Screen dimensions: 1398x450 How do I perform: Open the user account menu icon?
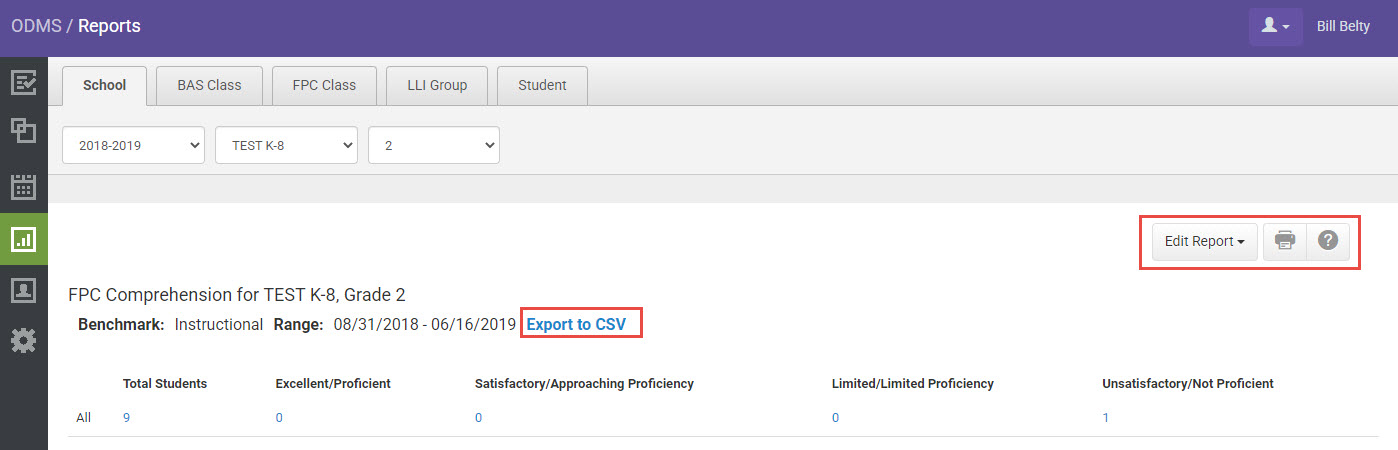point(1275,26)
